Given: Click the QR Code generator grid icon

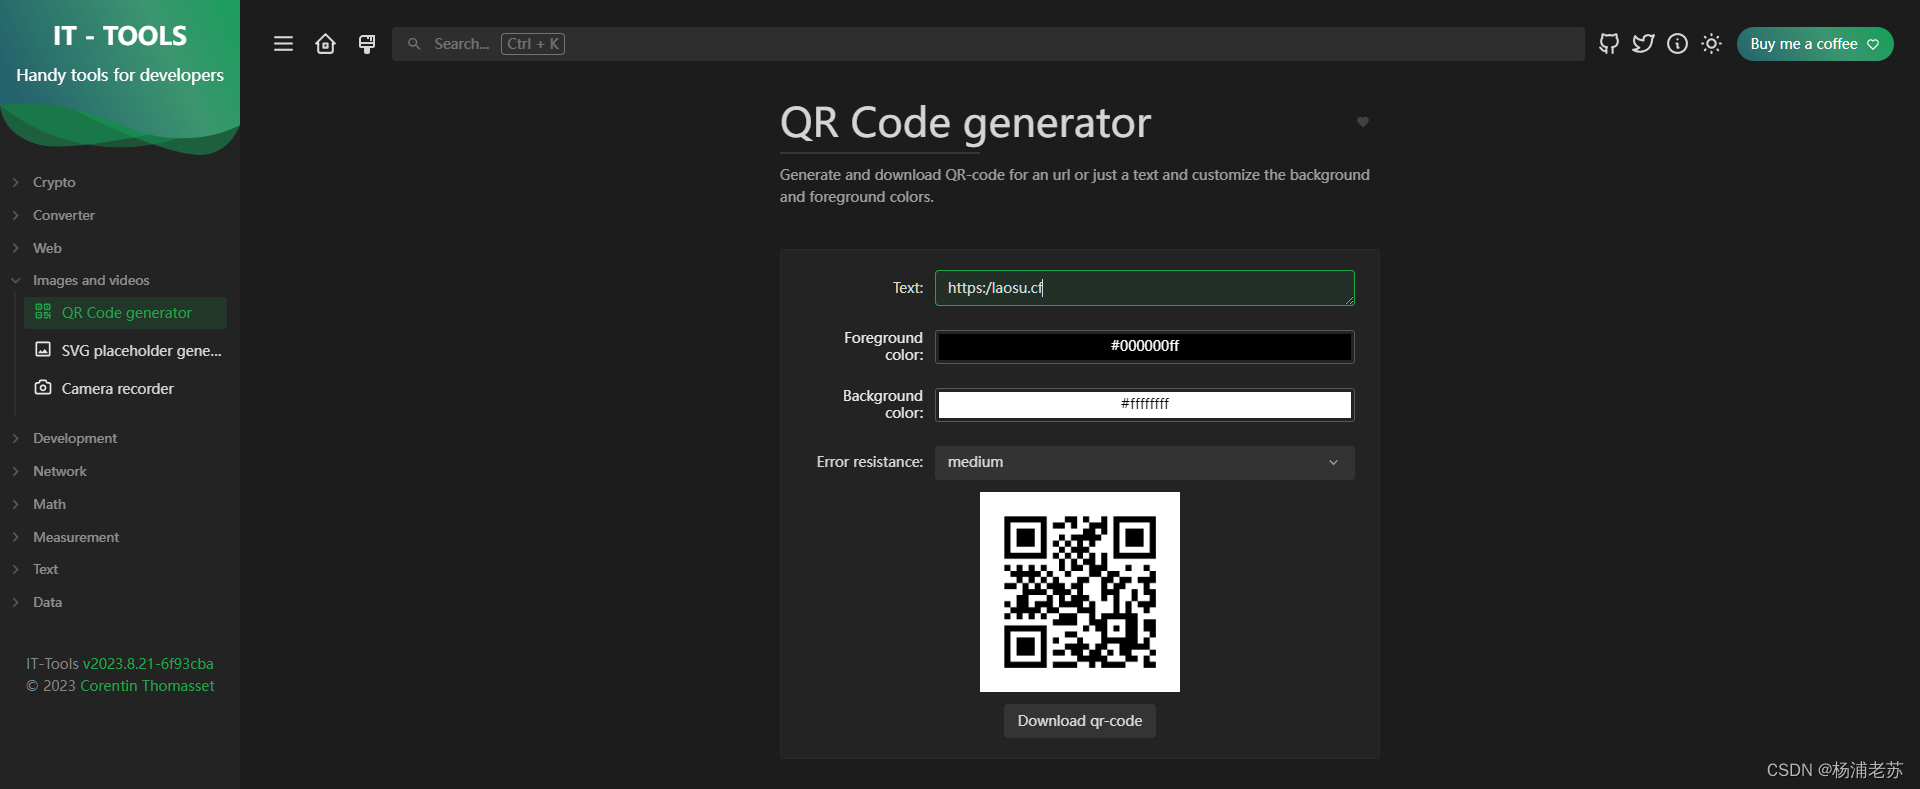Looking at the screenshot, I should pos(43,312).
